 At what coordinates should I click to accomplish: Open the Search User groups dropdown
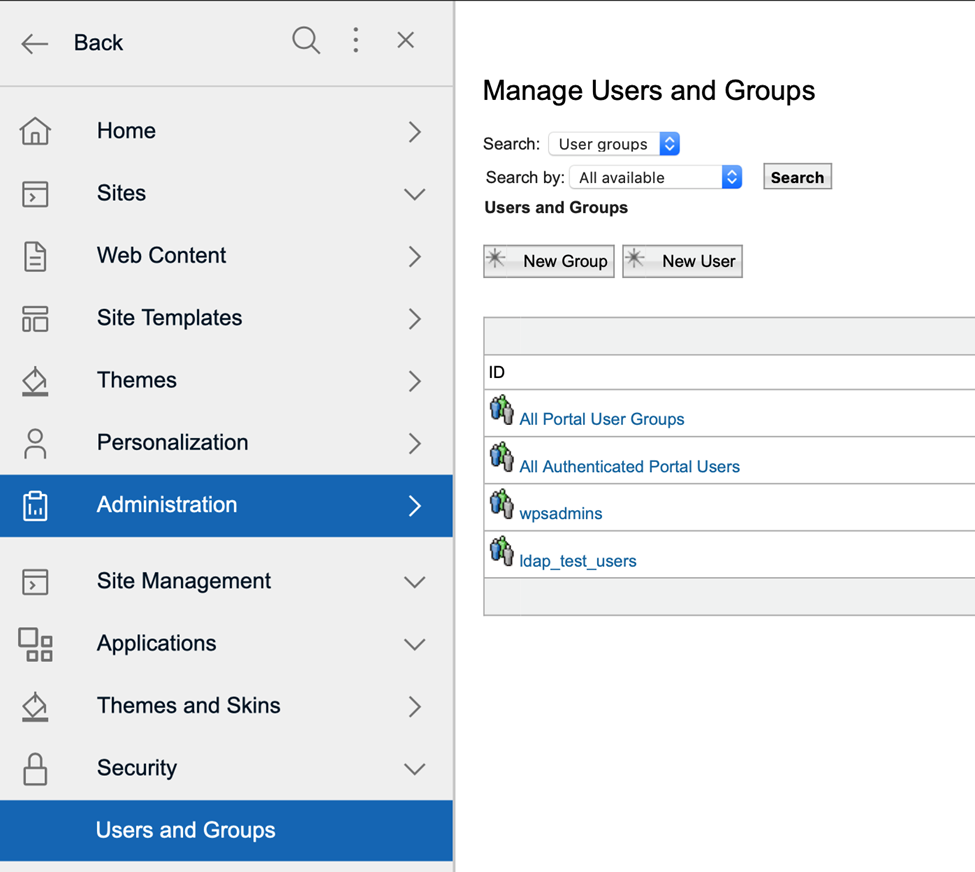tap(614, 144)
